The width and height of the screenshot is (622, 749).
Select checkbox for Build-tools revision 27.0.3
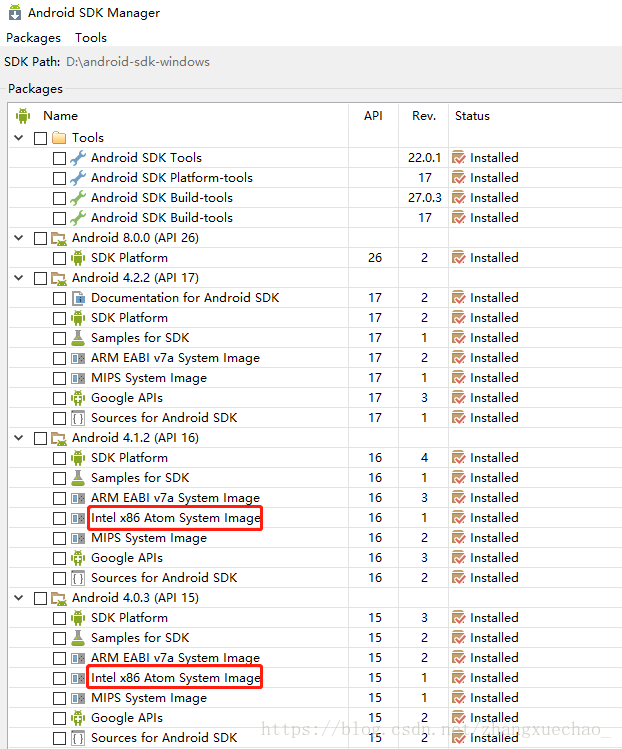(x=60, y=199)
